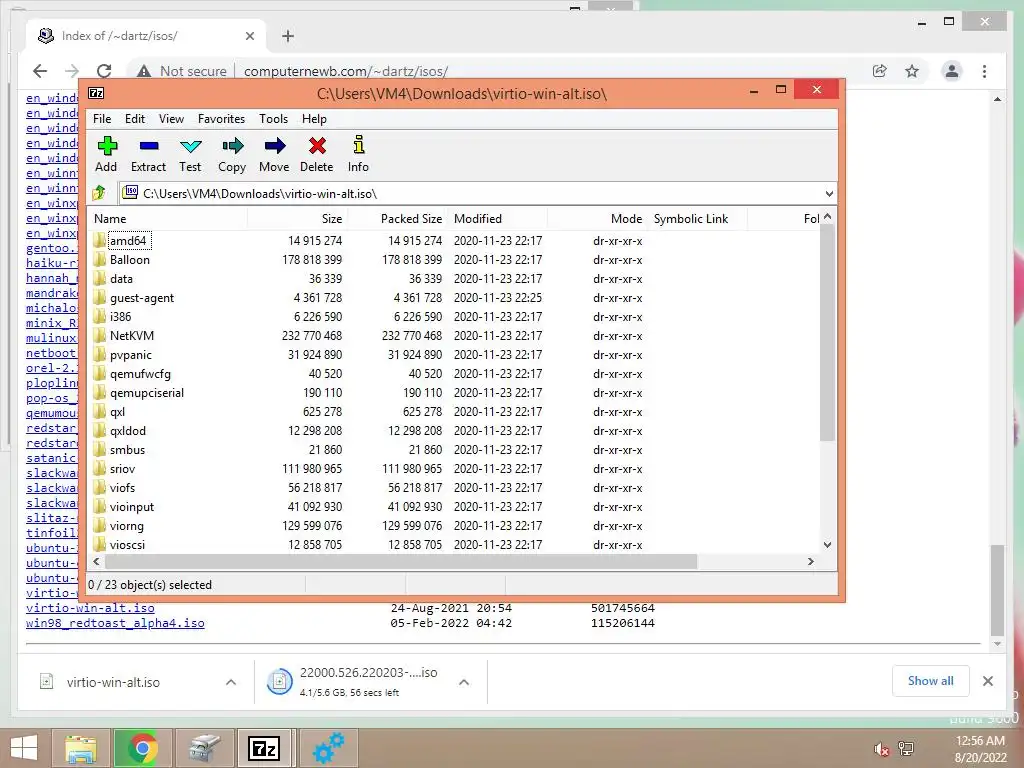Go up one folder level in 7-Zip
1024x768 pixels.
pyautogui.click(x=99, y=193)
